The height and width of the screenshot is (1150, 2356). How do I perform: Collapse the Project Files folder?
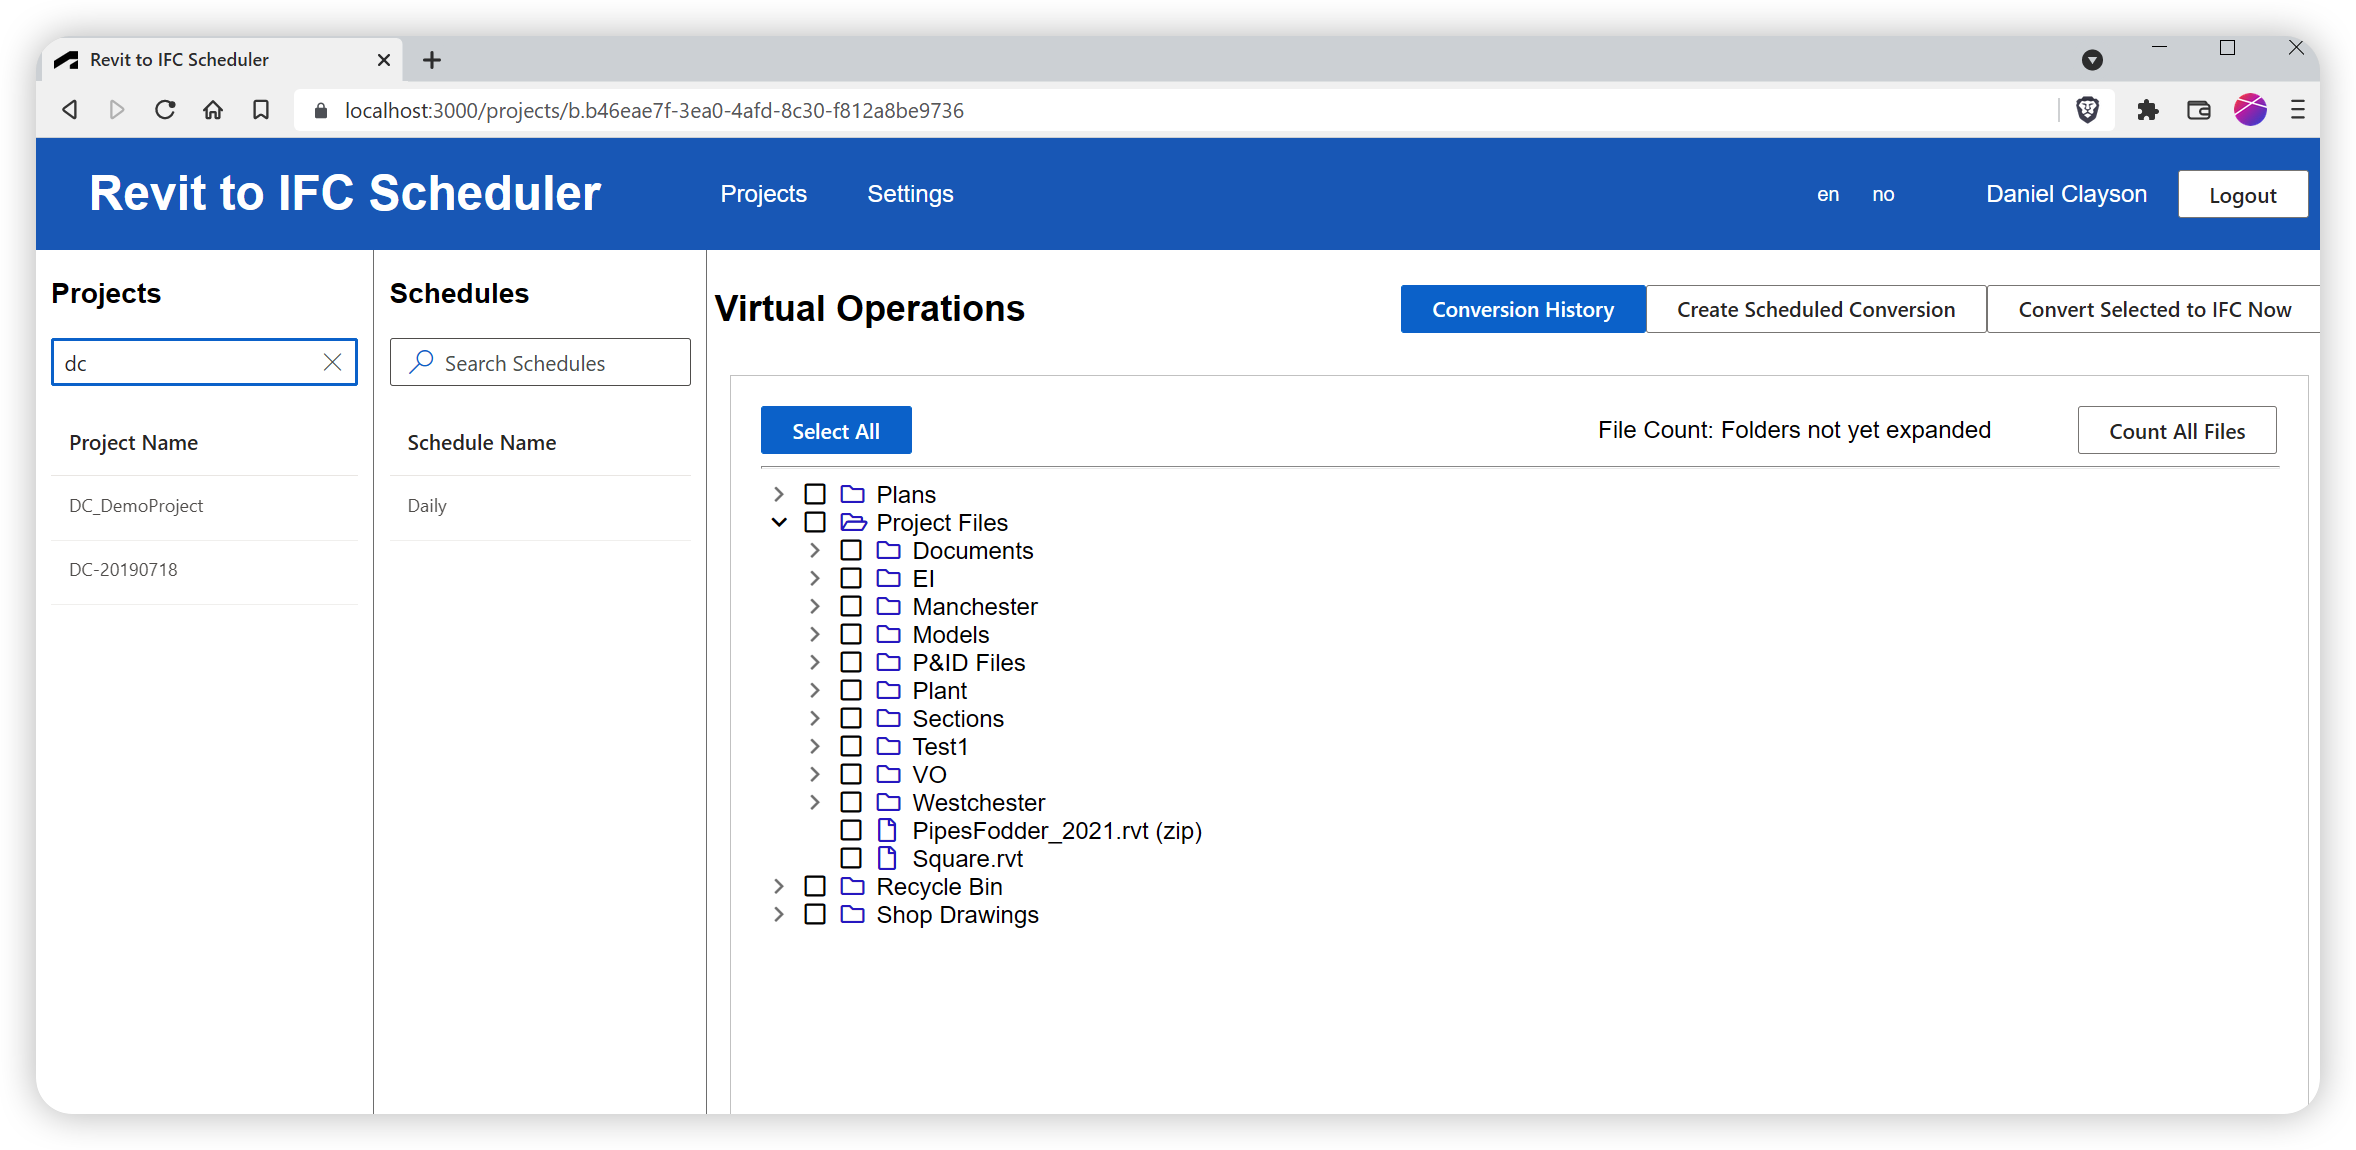coord(779,522)
